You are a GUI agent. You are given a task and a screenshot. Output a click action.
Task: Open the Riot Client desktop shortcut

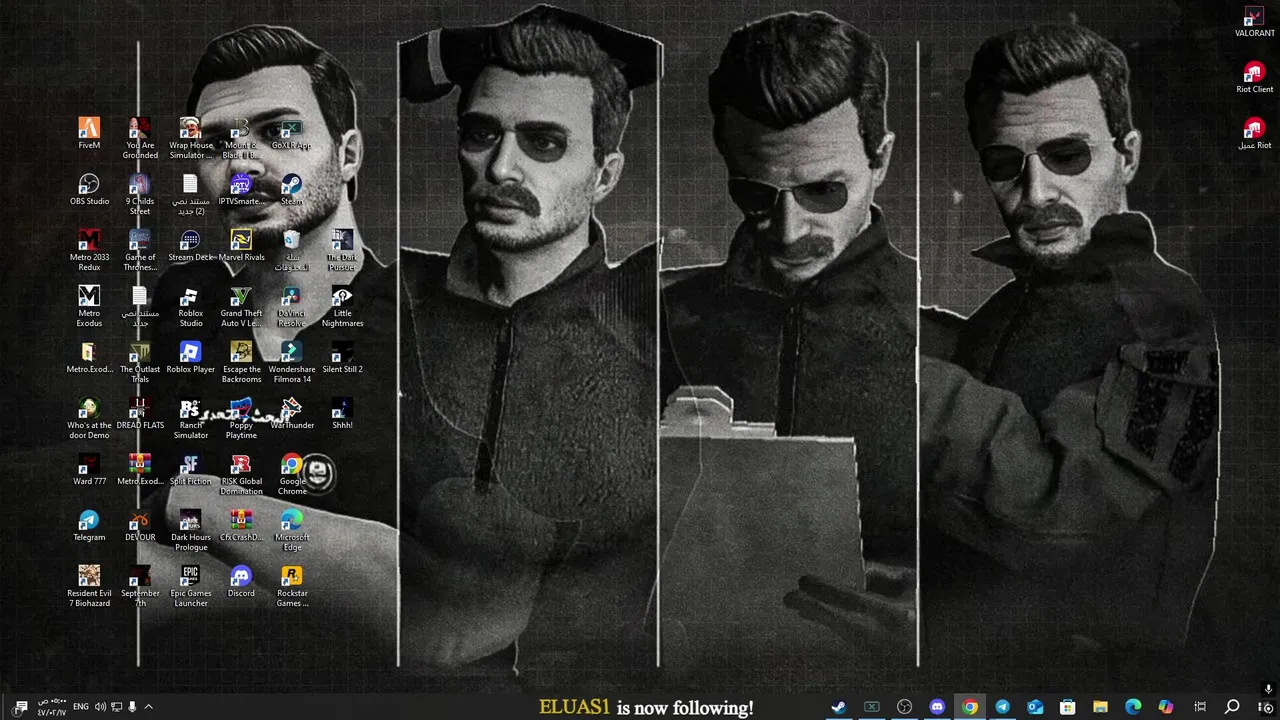[1254, 78]
